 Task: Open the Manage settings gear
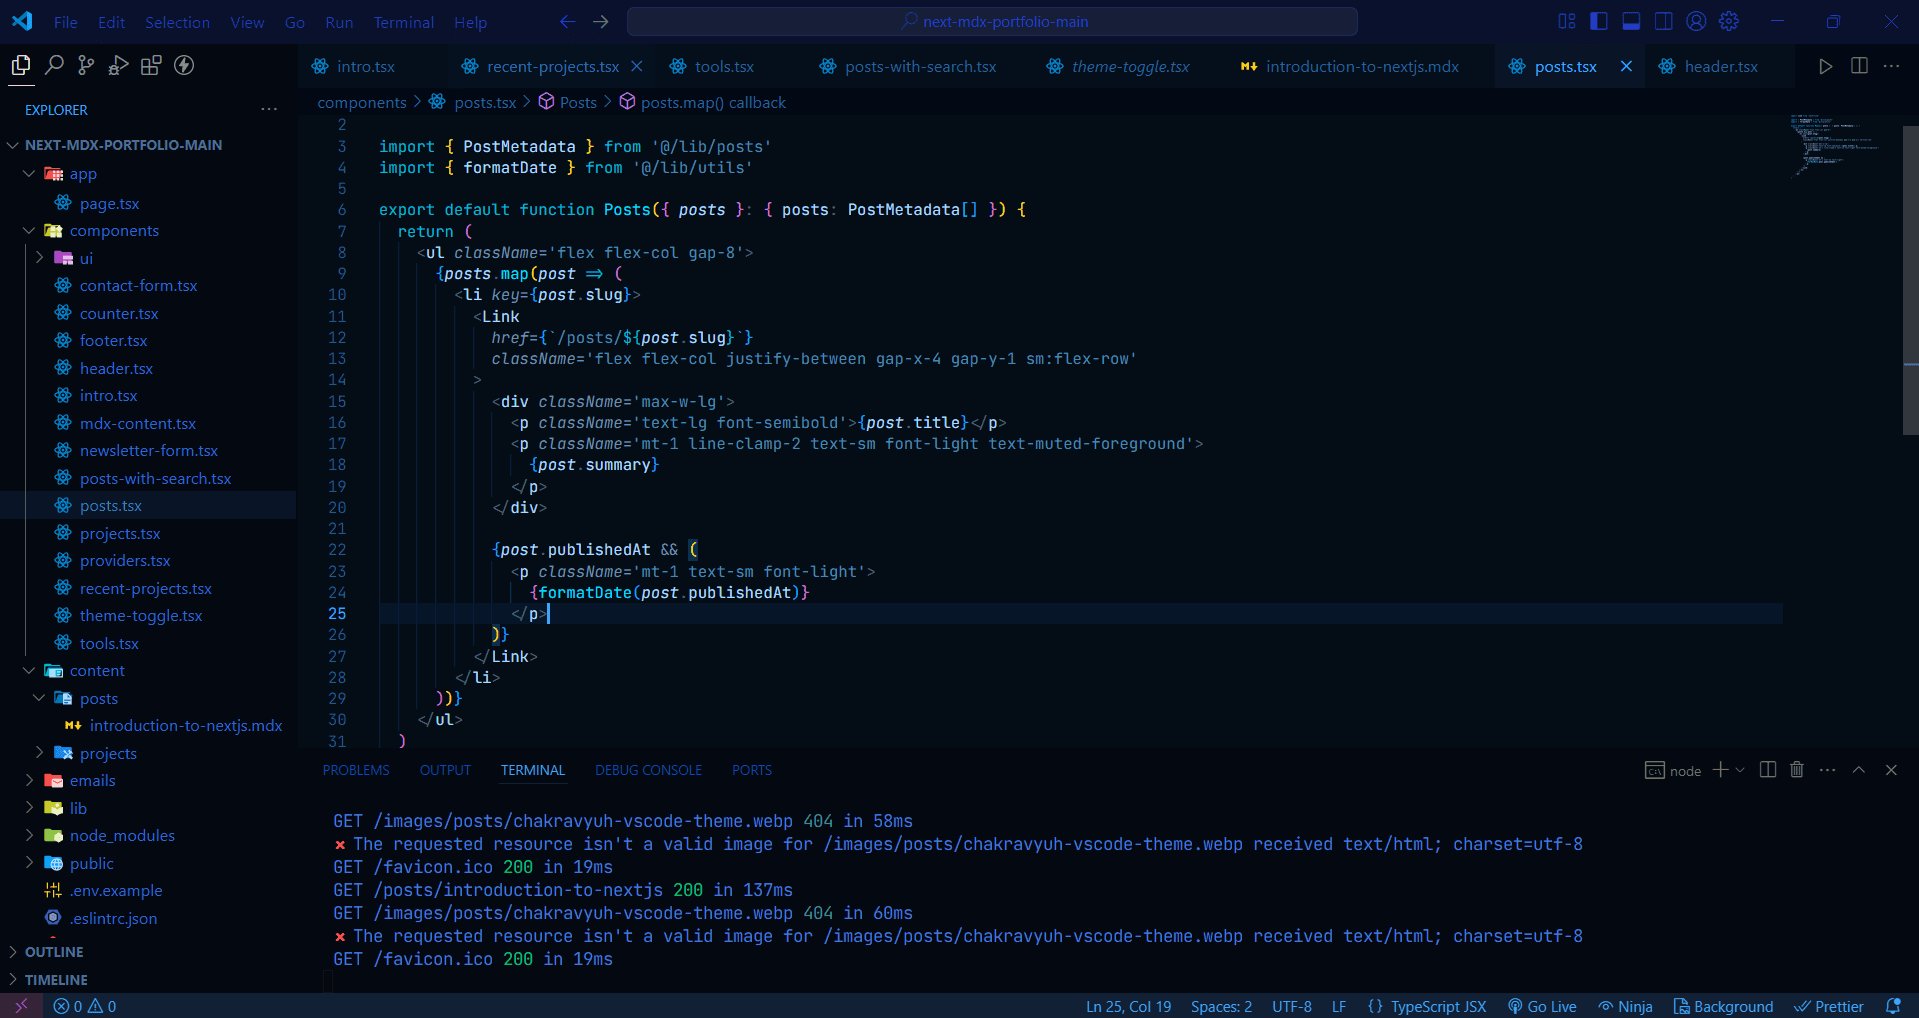coord(1729,21)
